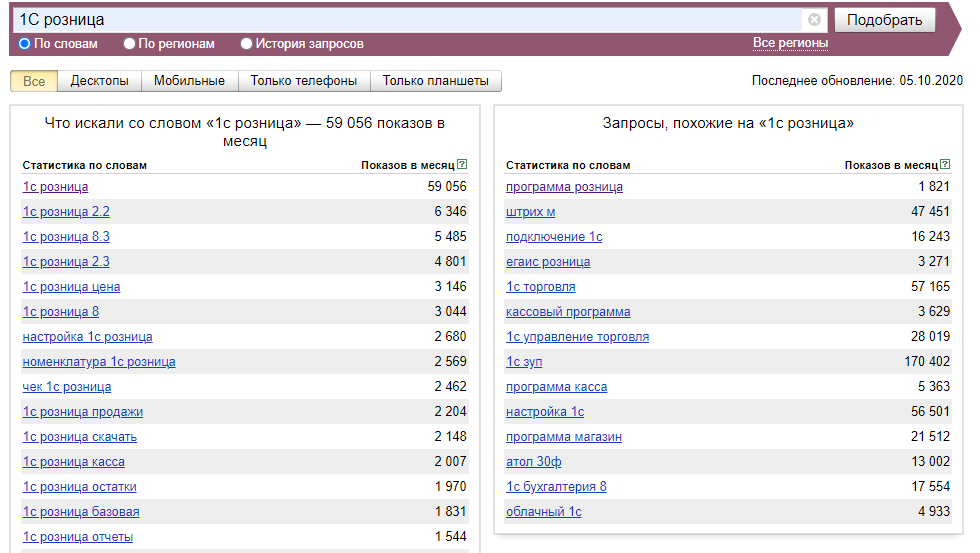Click help icon in right 'Показов в месяц' header
The width and height of the screenshot is (980, 553).
tap(946, 165)
